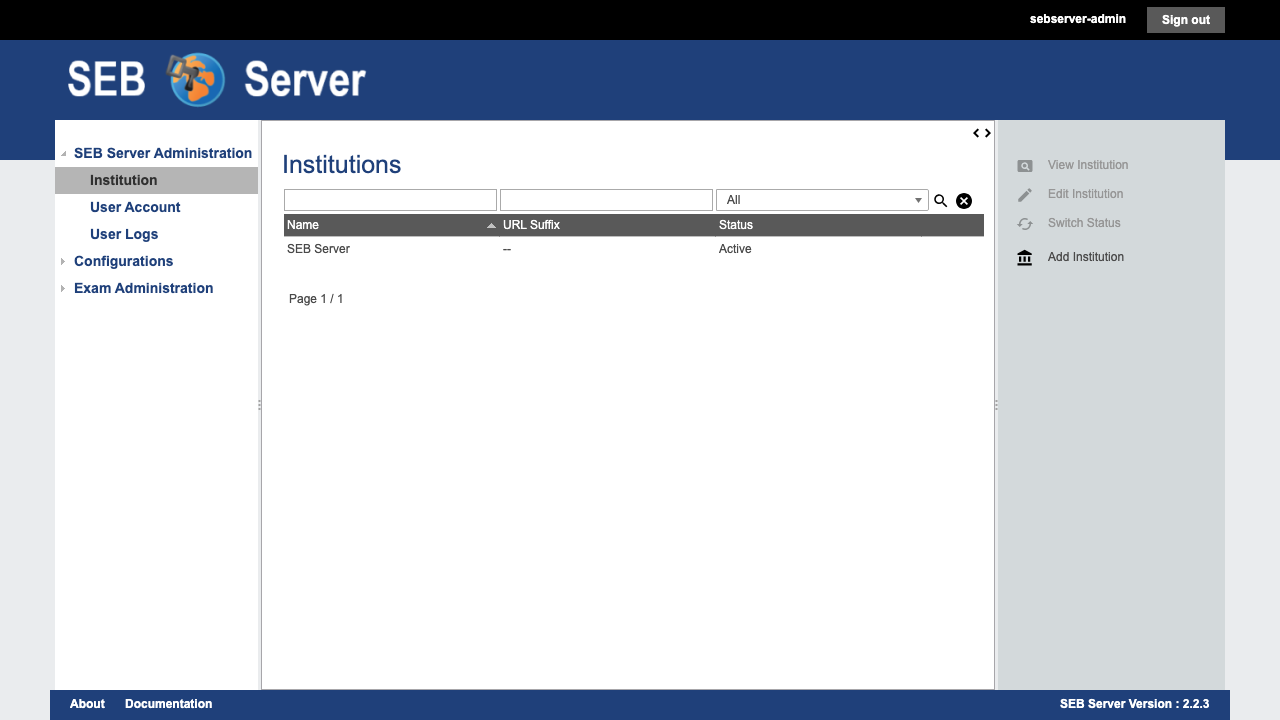Click the View Institution action text
This screenshot has height=720, width=1280.
point(1088,165)
